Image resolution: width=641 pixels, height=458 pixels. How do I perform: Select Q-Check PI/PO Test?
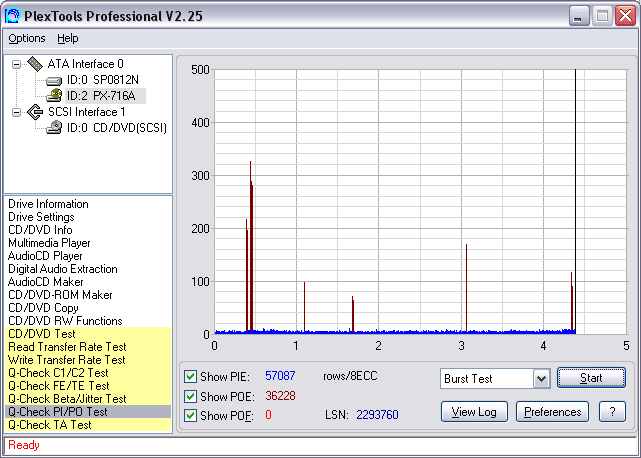pyautogui.click(x=88, y=412)
